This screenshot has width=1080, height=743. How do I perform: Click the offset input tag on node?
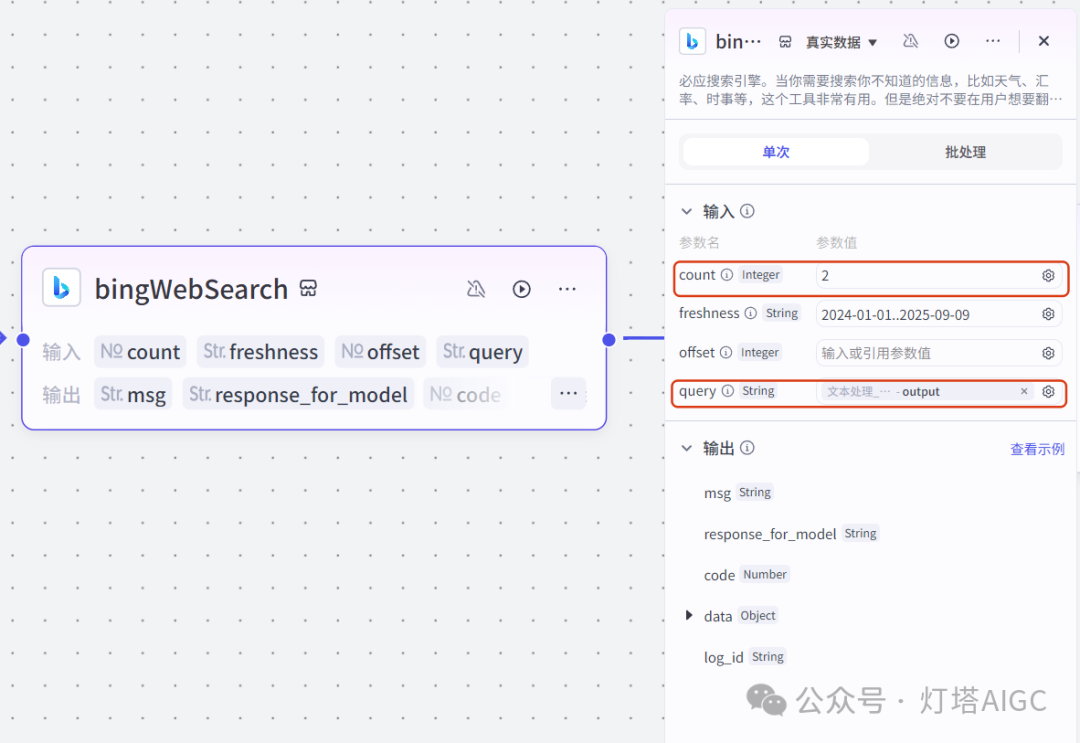click(x=380, y=352)
